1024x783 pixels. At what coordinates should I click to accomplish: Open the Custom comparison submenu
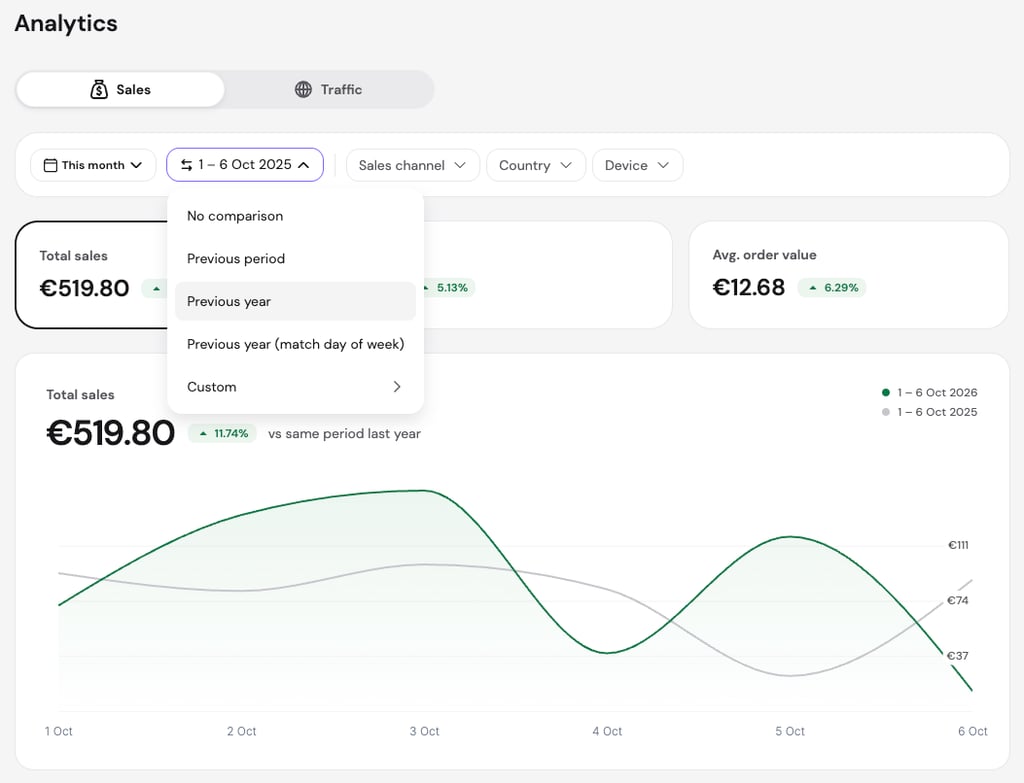[295, 387]
